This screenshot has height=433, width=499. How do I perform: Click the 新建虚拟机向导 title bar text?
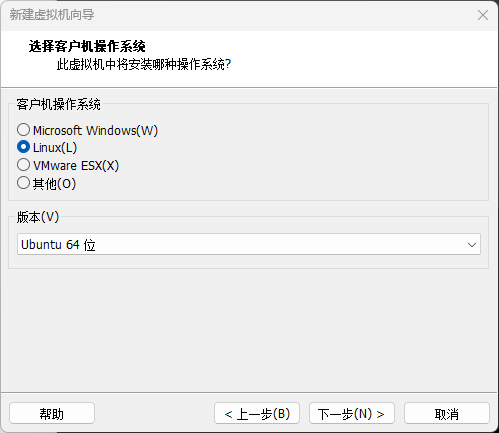pos(52,15)
